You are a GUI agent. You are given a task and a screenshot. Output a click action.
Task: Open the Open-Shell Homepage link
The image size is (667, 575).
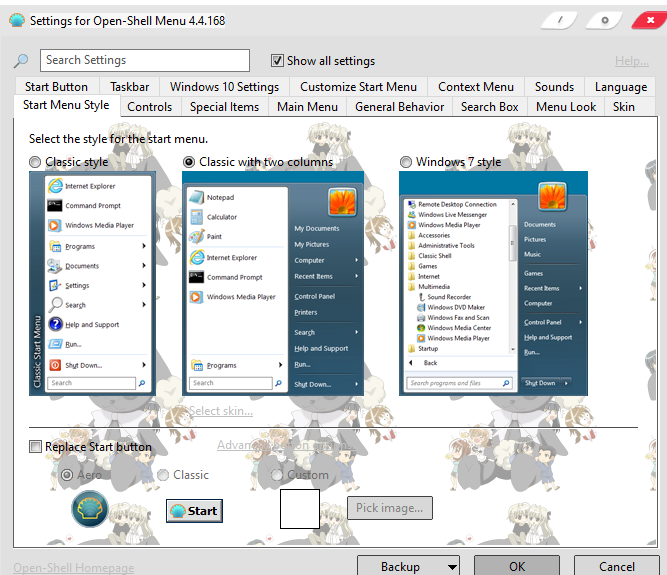(x=74, y=568)
